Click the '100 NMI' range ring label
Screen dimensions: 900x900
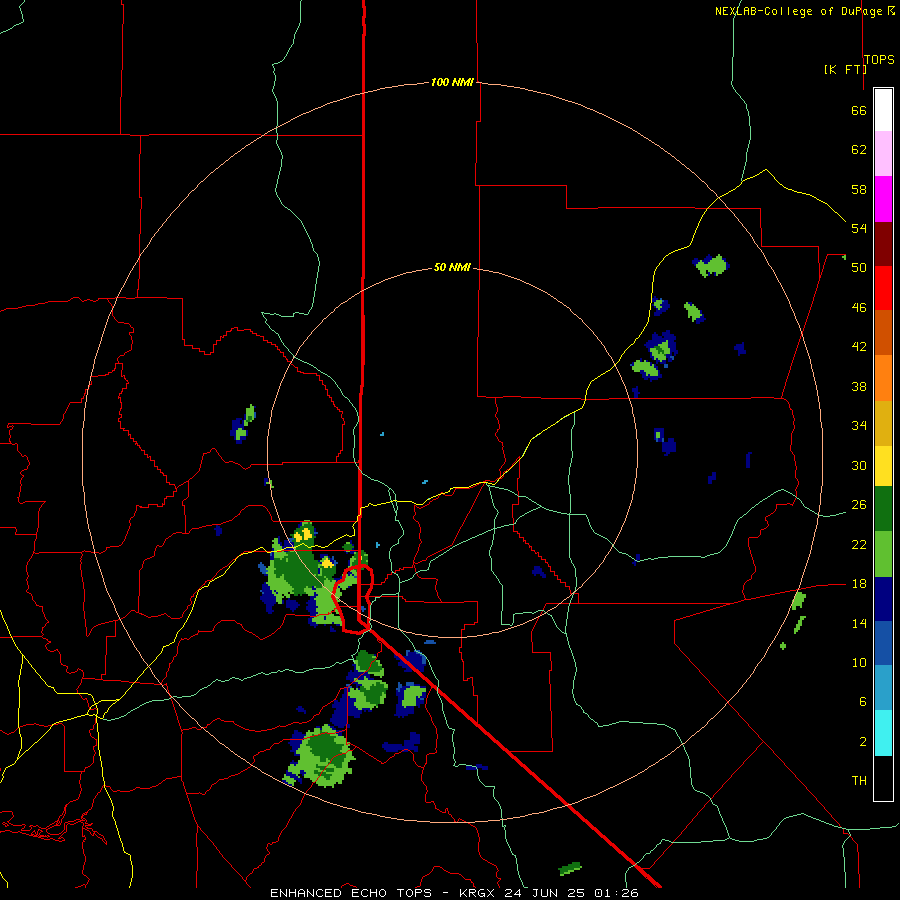[x=452, y=82]
